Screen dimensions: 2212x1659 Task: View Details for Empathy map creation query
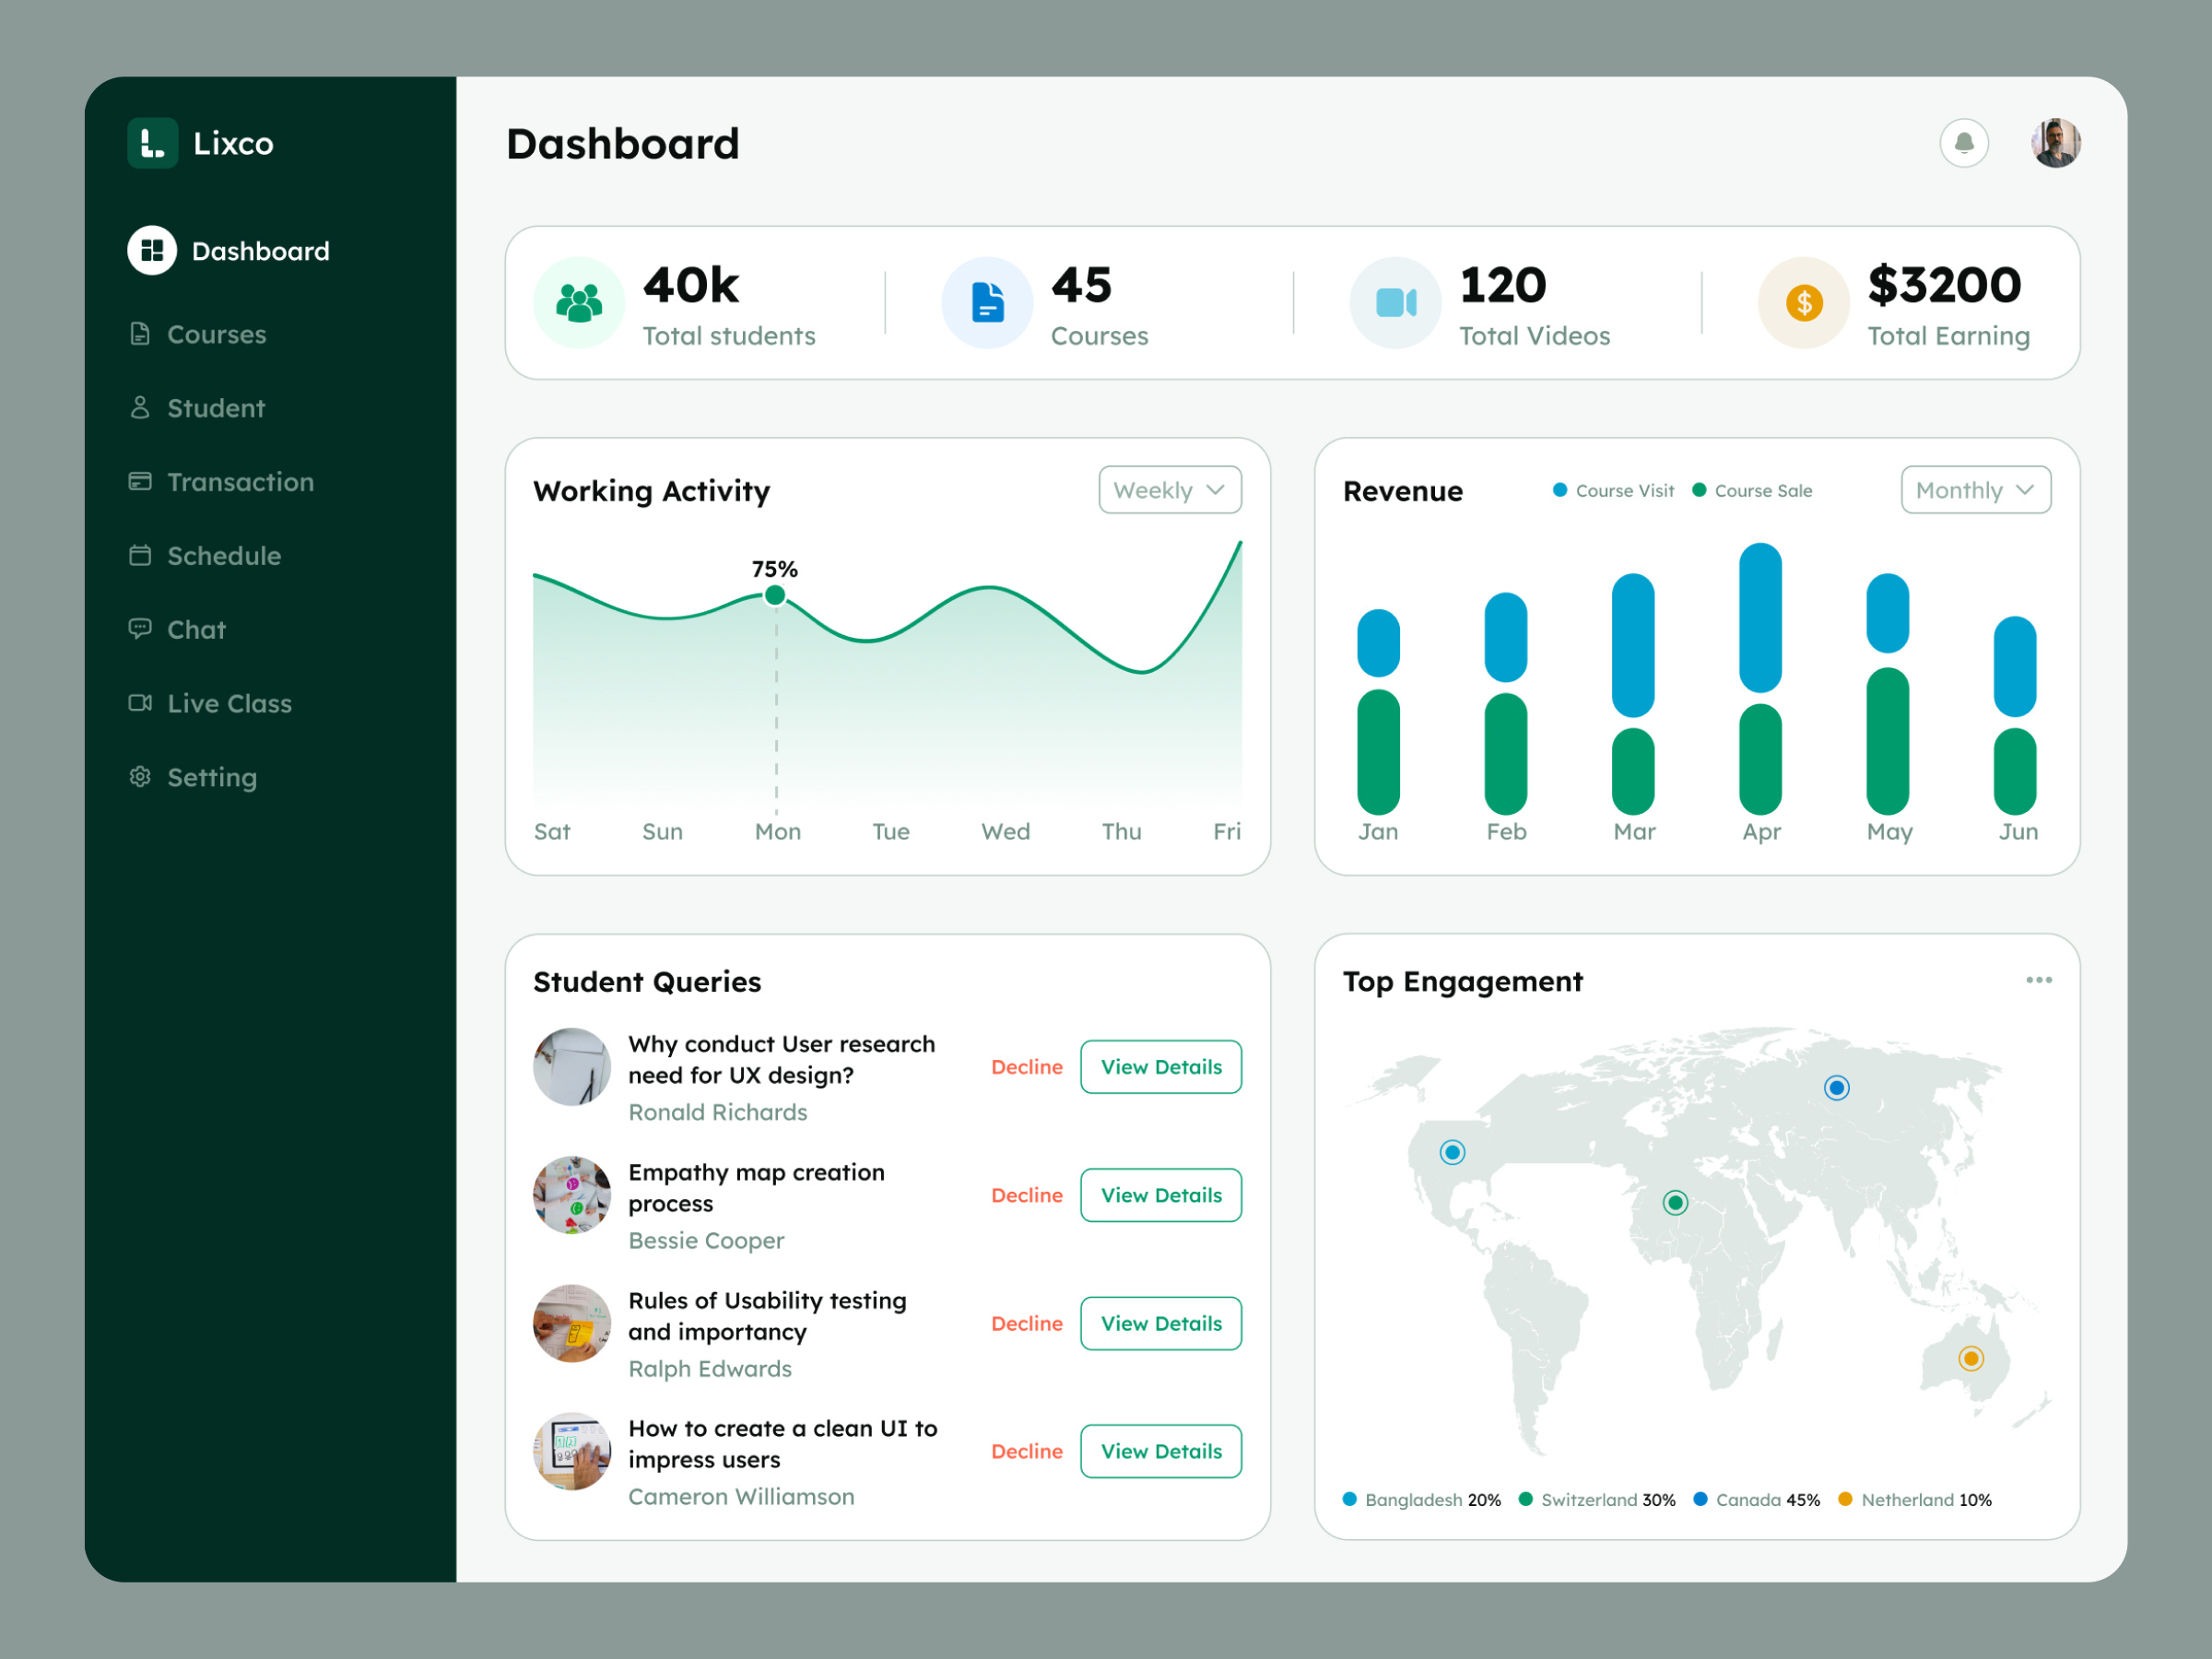[x=1160, y=1195]
